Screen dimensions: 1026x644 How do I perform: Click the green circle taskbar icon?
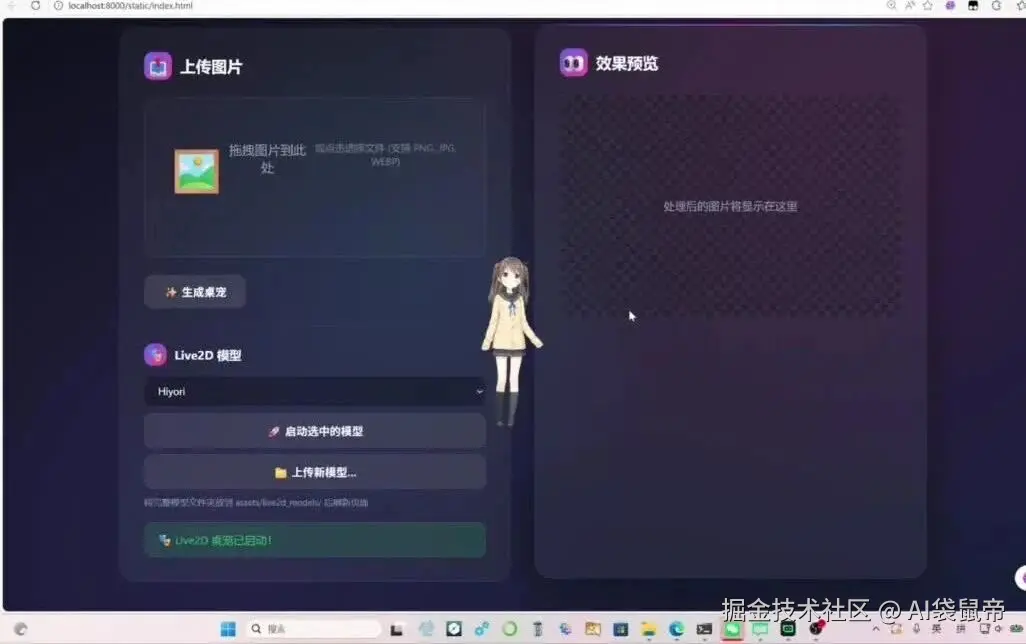[509, 629]
